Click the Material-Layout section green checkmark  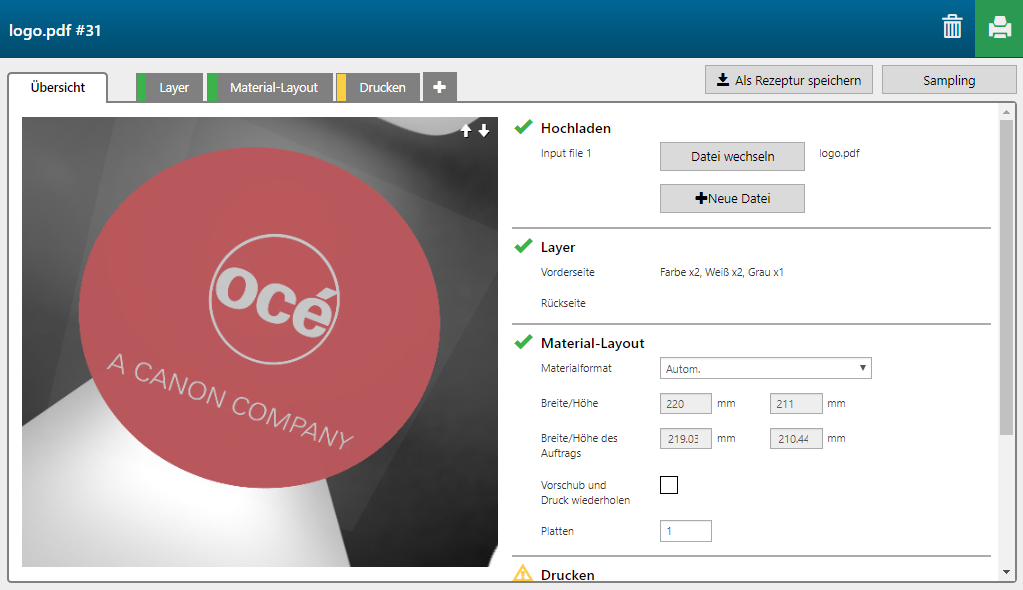point(523,342)
